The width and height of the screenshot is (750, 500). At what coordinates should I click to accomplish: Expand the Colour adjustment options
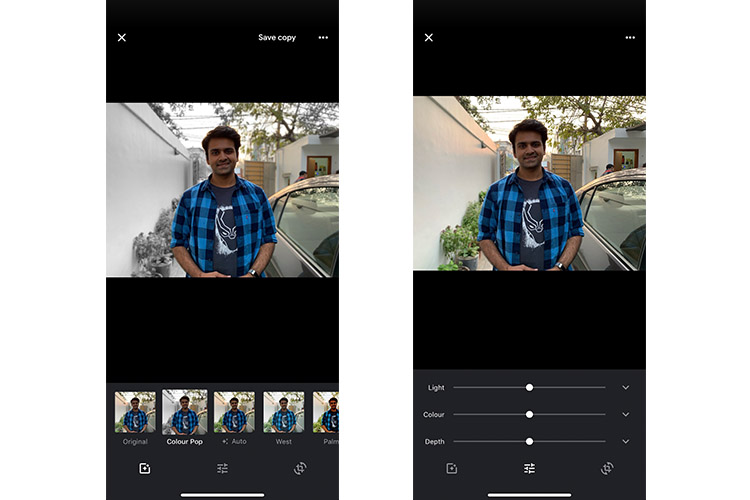click(626, 414)
